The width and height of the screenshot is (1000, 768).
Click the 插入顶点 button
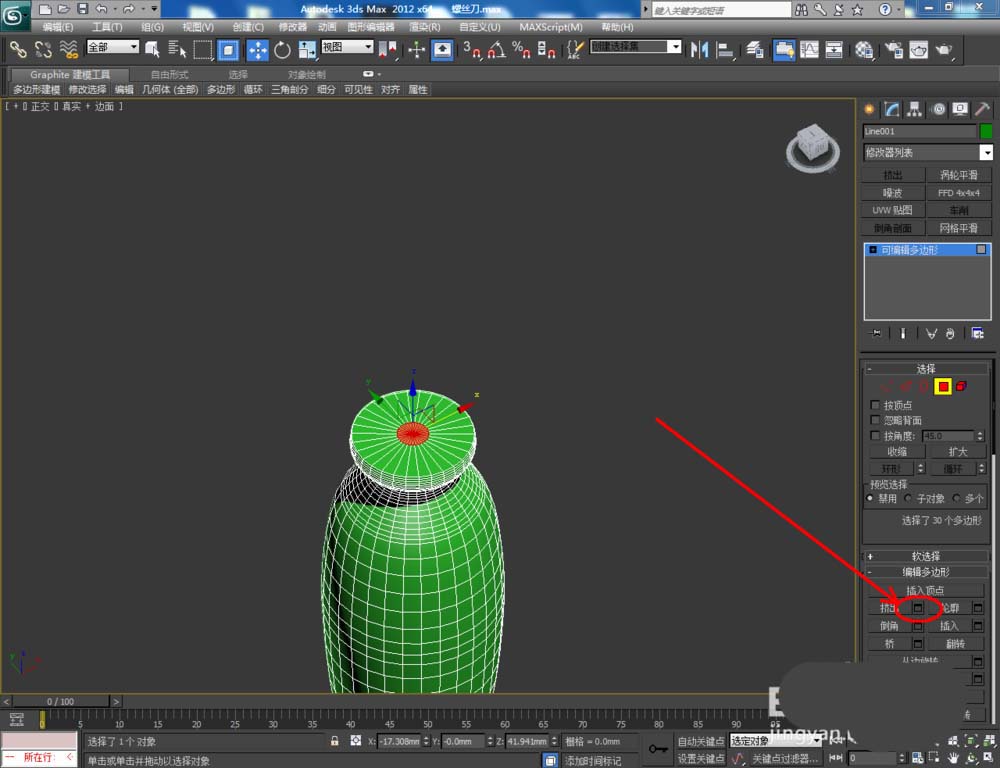coord(925,591)
